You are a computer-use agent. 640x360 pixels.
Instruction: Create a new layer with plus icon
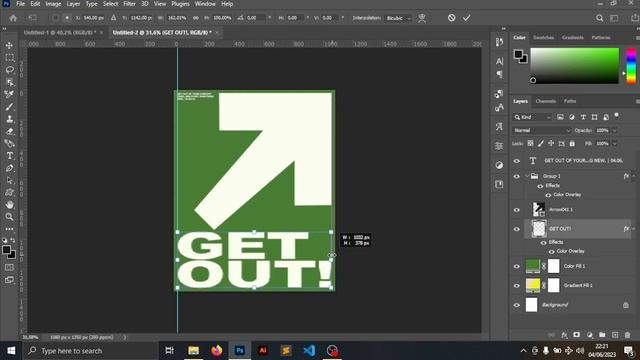click(615, 335)
